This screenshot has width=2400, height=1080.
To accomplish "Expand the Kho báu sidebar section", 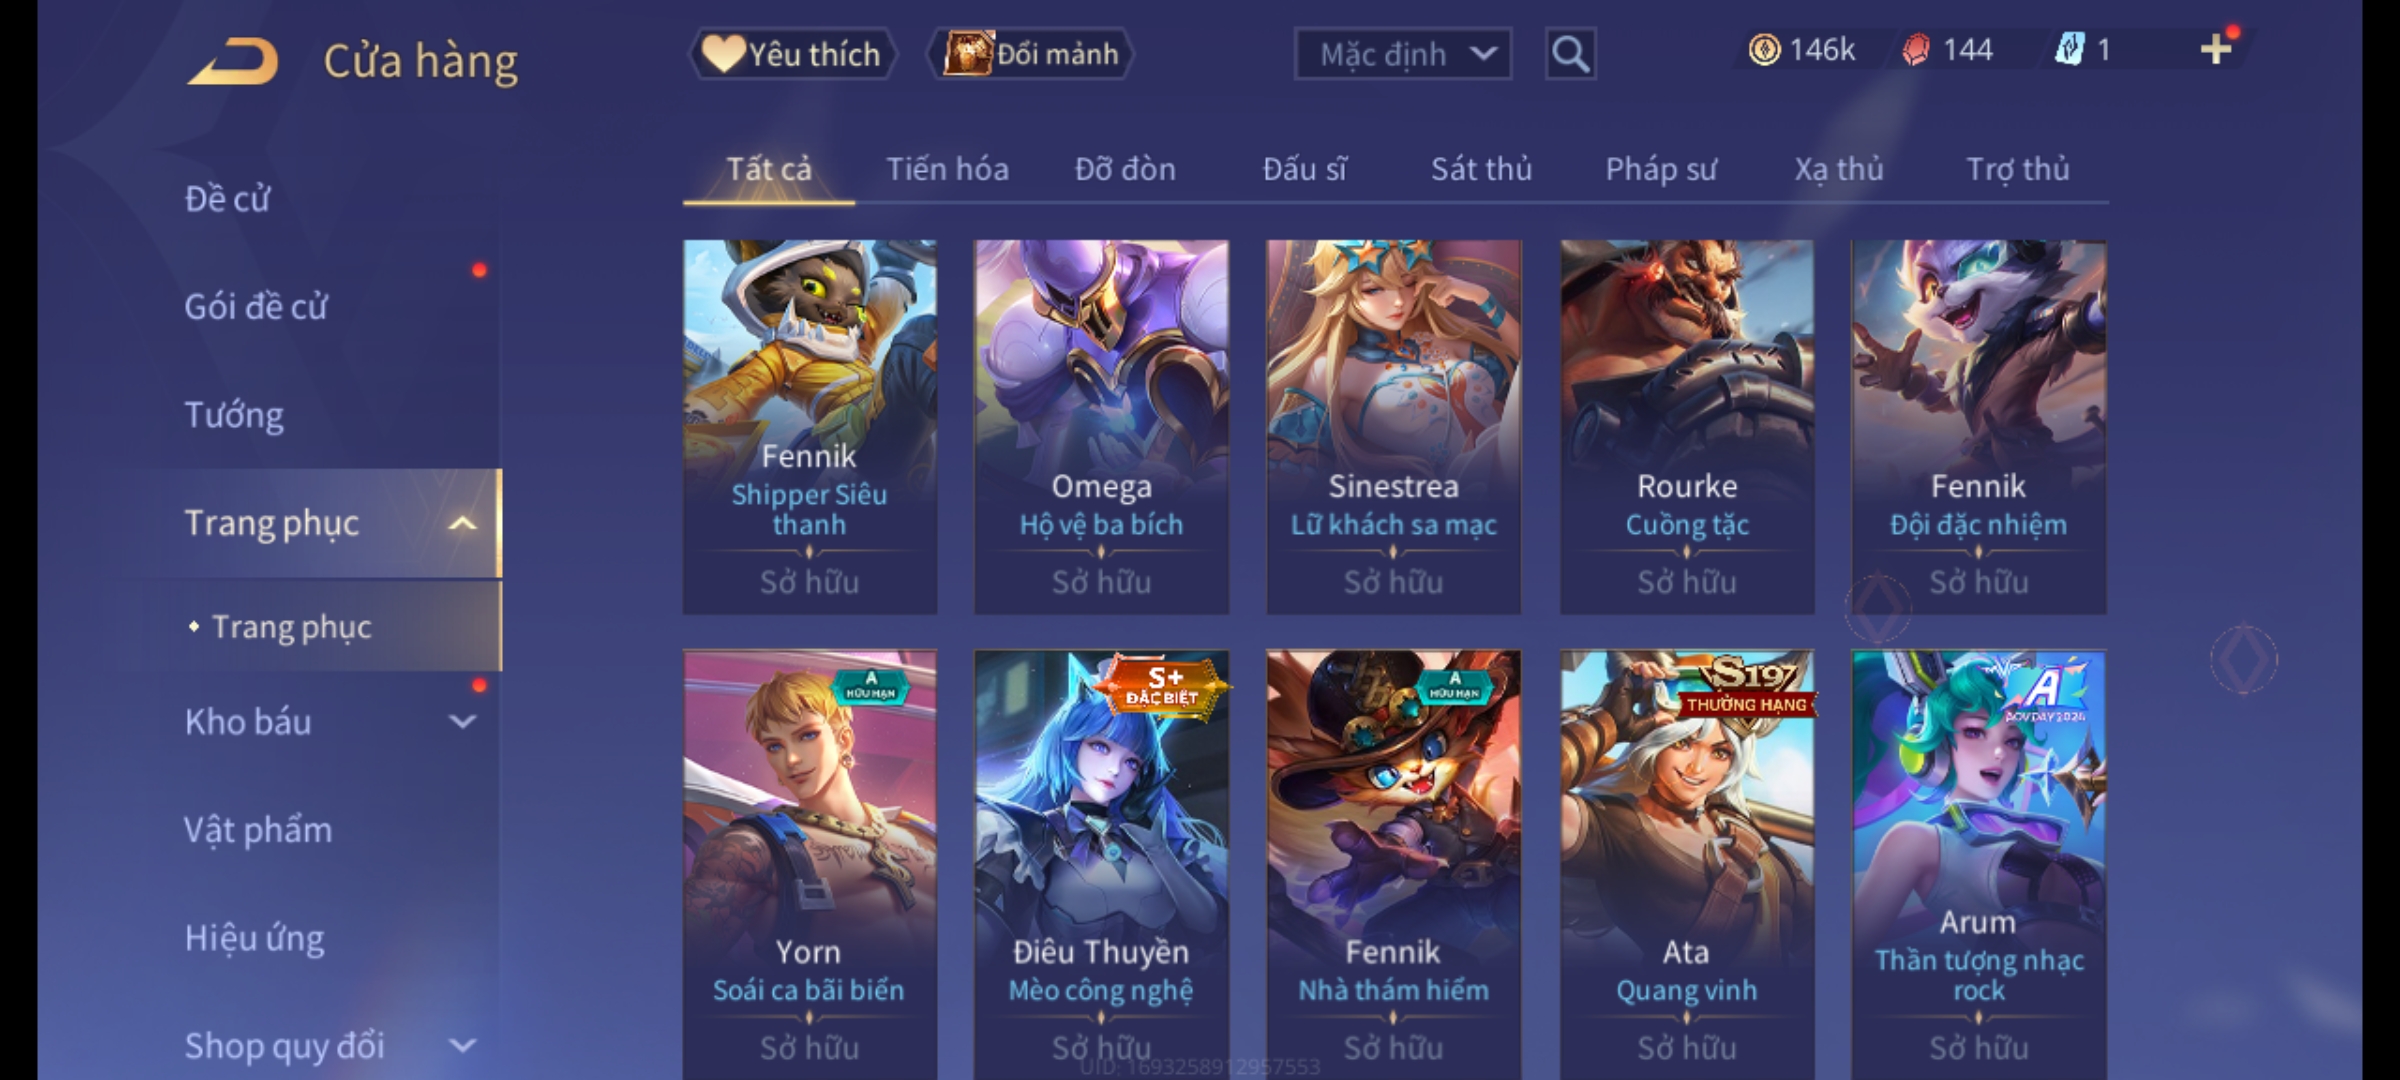I will pyautogui.click(x=462, y=721).
